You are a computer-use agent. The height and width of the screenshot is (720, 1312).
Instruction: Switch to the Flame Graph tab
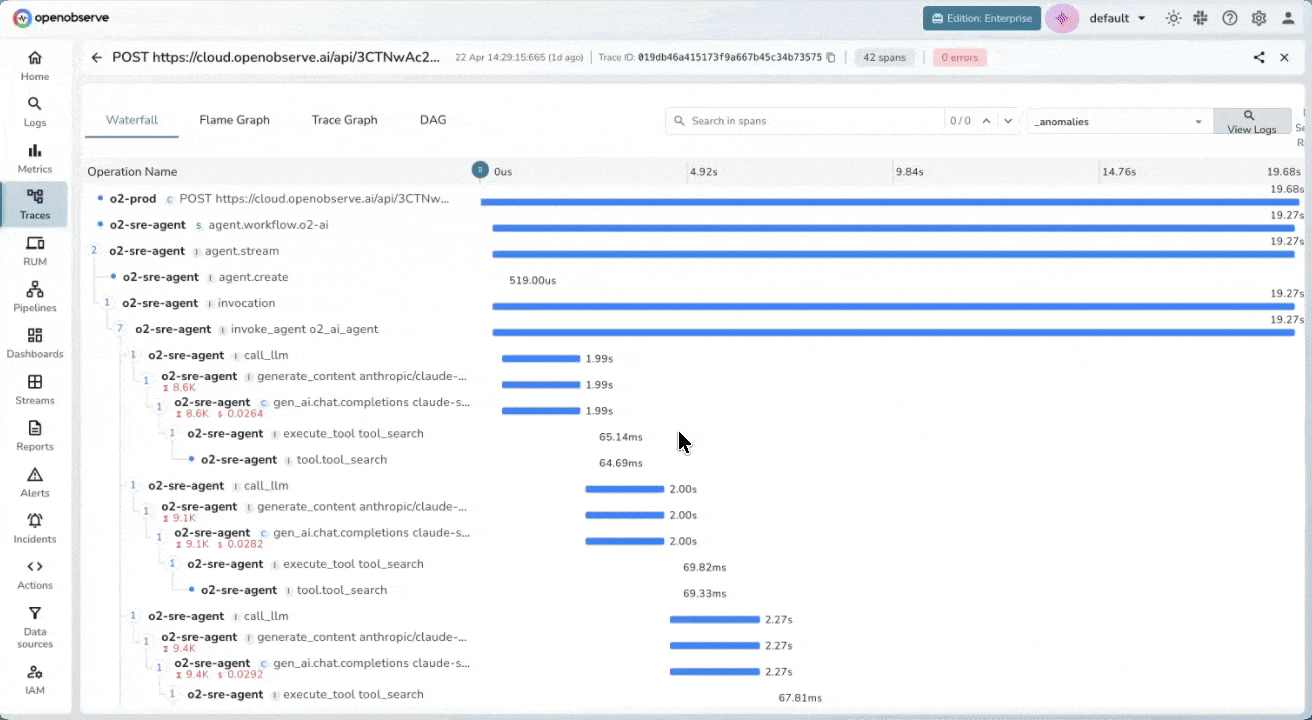click(234, 120)
